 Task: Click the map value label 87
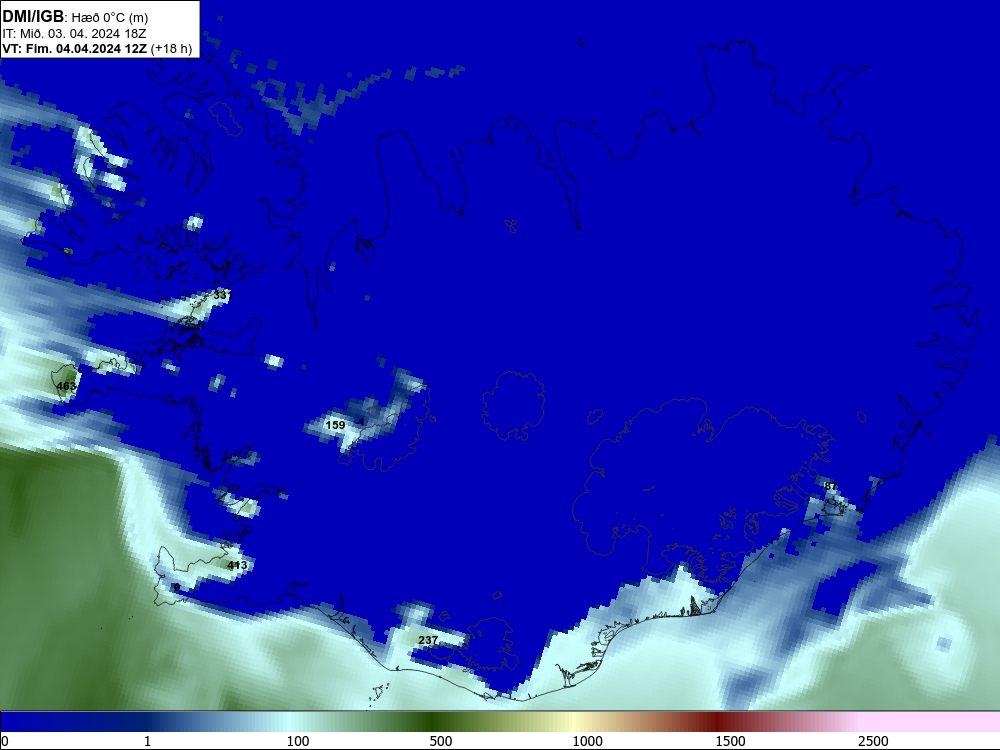point(830,486)
